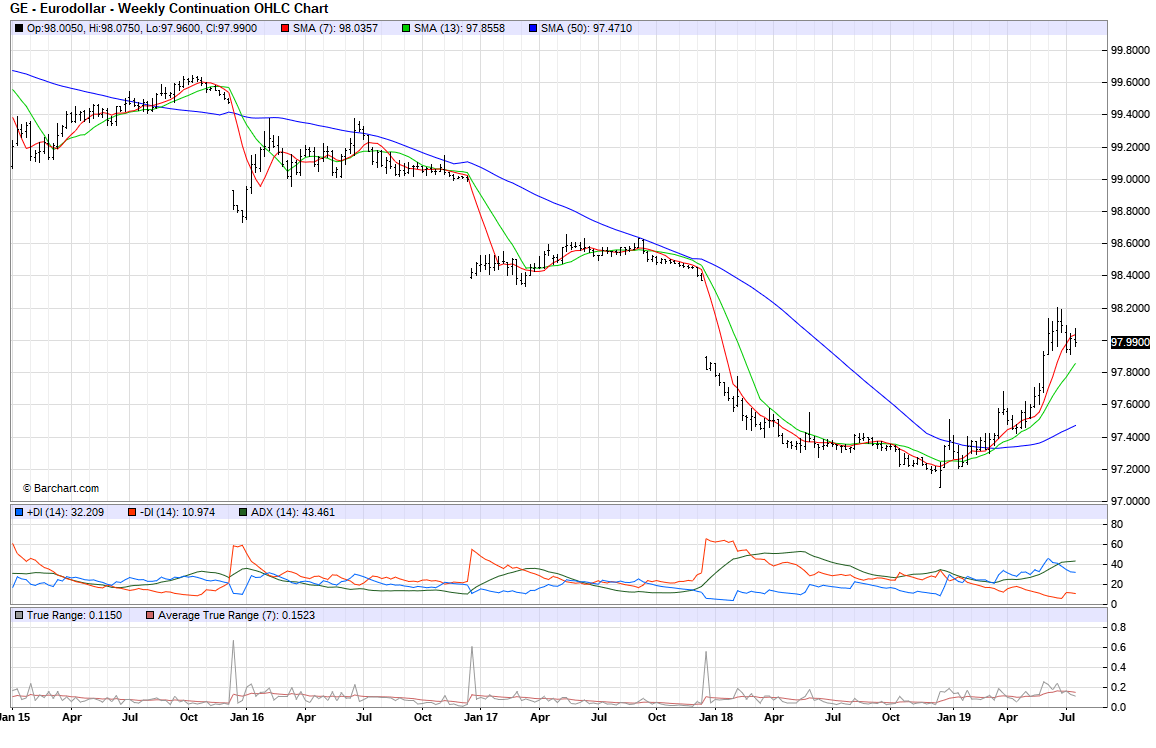Click the '-DI (14): 10.974' legend label

pos(178,512)
